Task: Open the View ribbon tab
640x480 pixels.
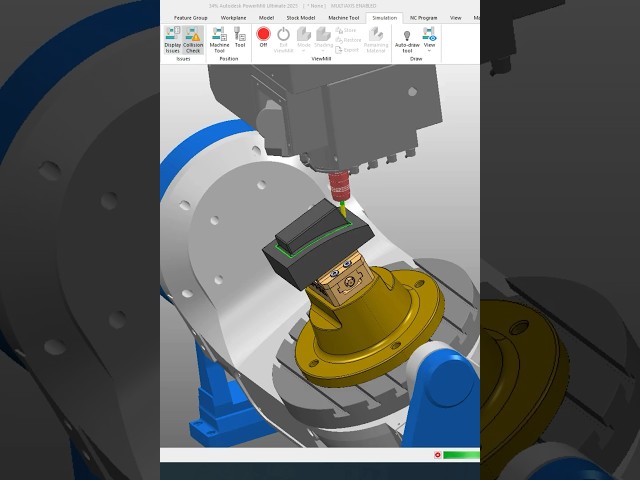Action: click(456, 18)
